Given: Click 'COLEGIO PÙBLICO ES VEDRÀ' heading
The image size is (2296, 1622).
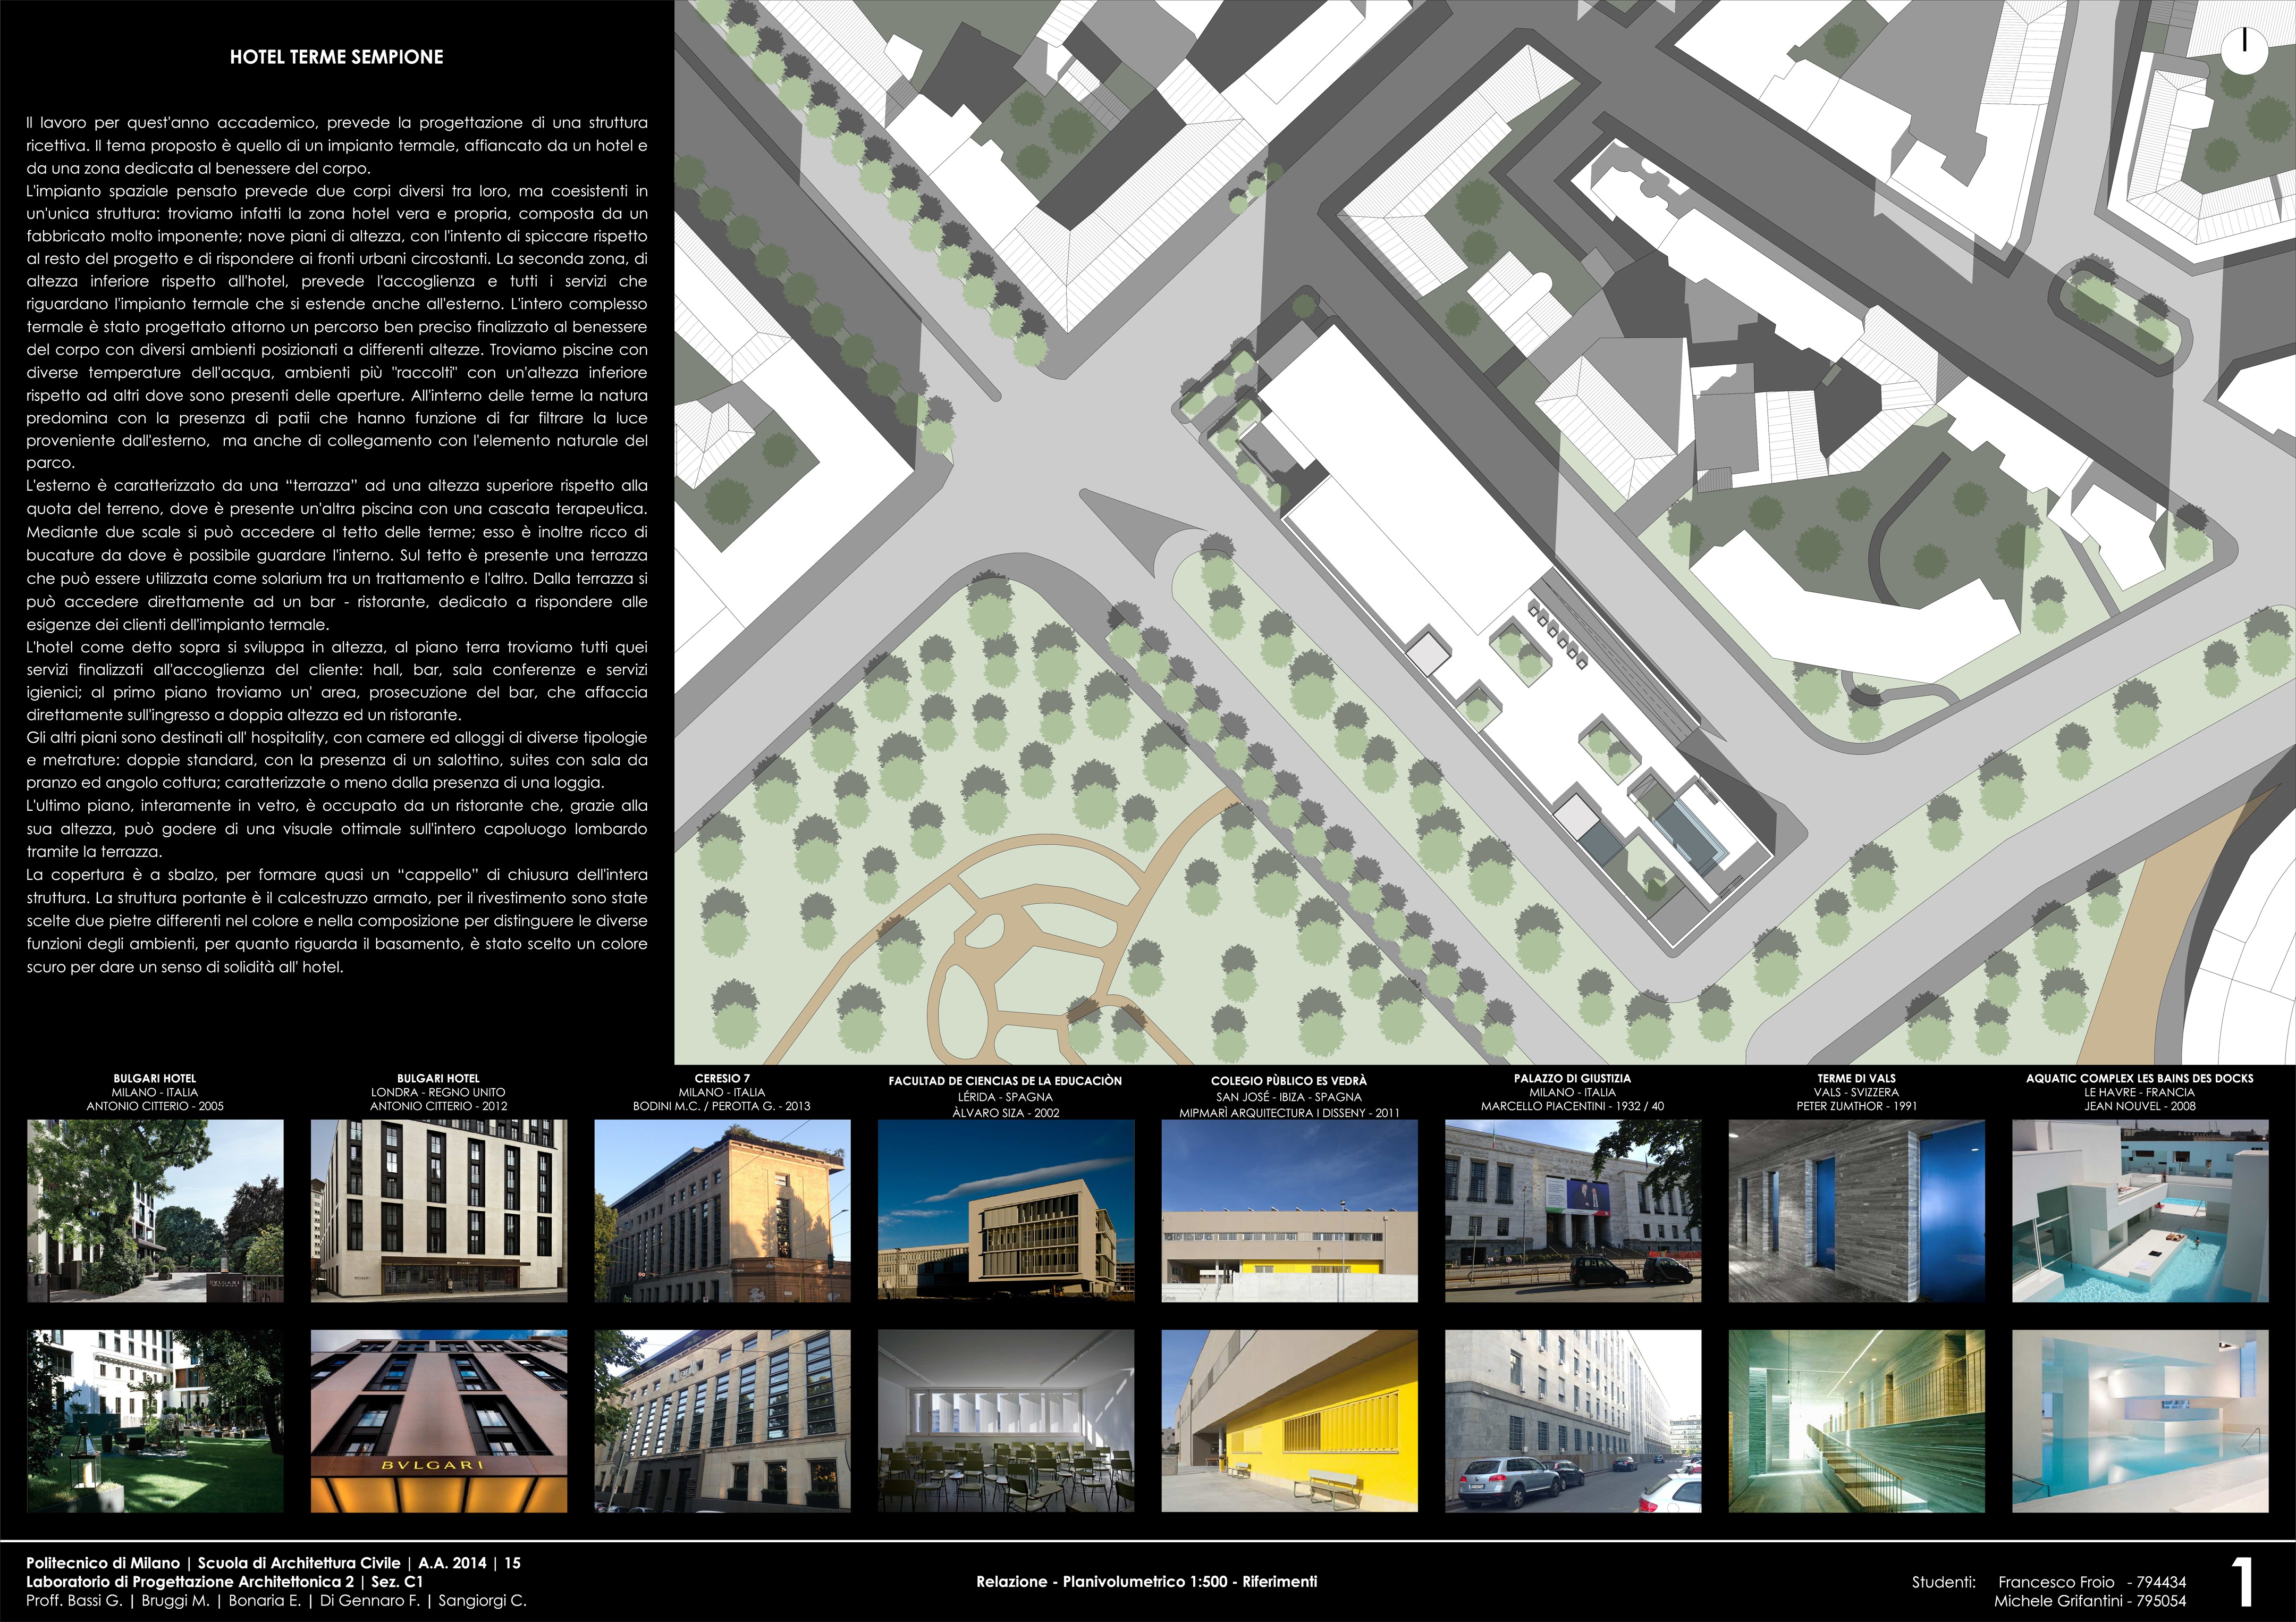Looking at the screenshot, I should [x=1289, y=1081].
